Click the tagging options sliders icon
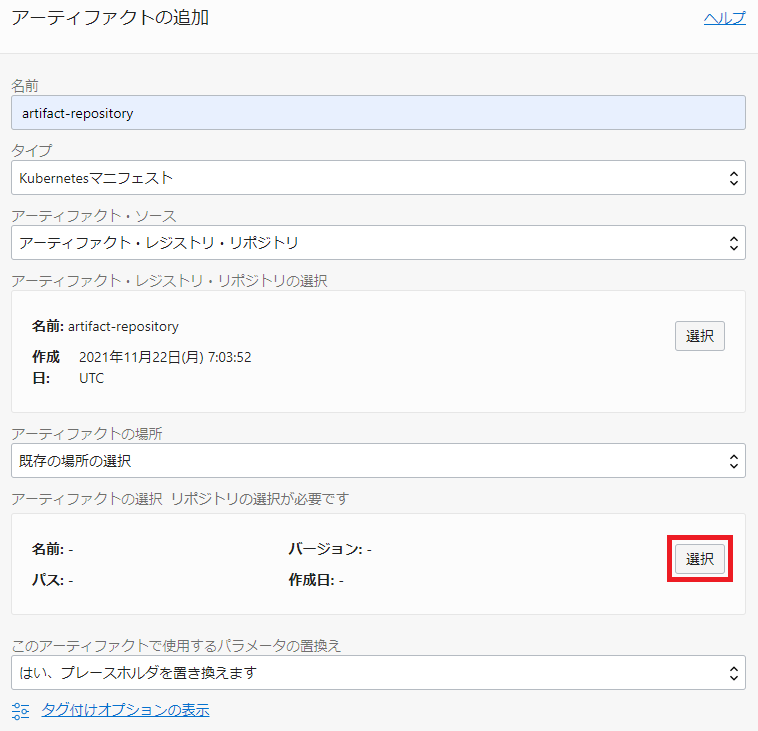 tap(21, 711)
